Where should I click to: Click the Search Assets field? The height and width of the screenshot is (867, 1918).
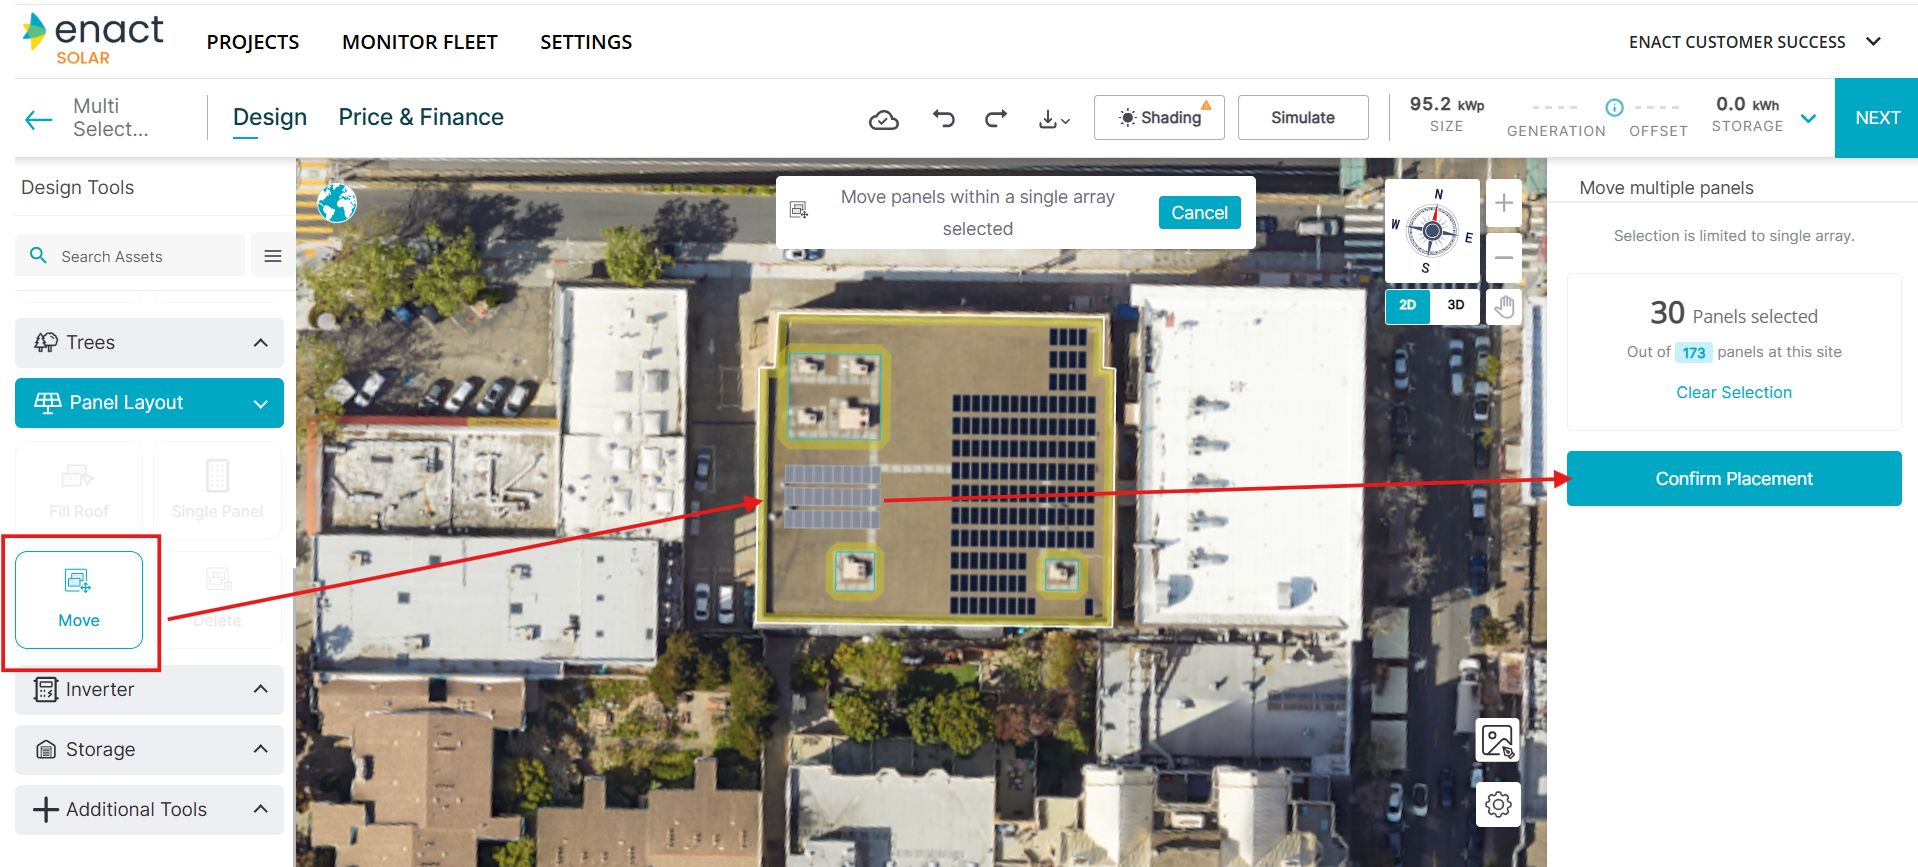(140, 256)
